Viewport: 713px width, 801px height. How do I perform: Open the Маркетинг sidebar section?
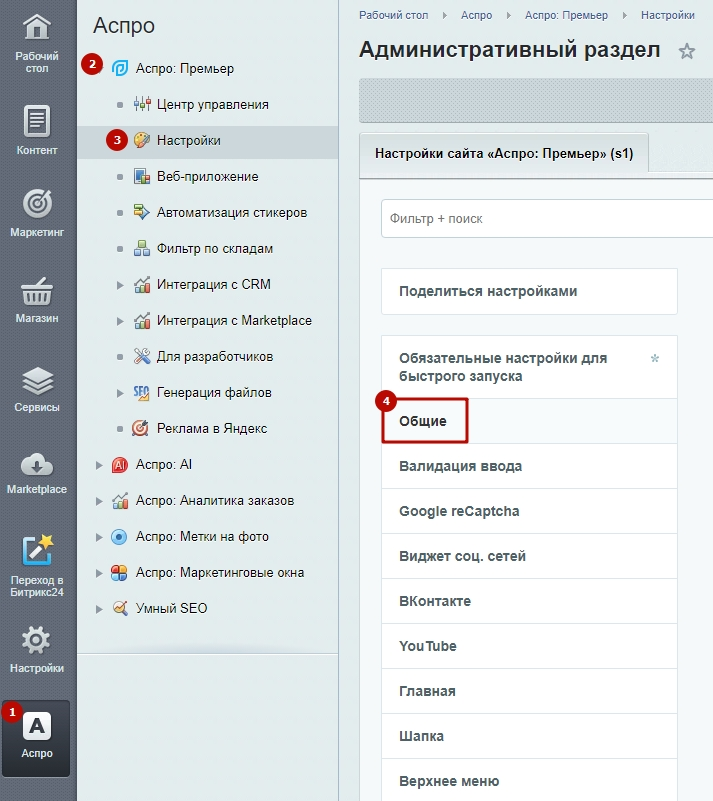pos(37,213)
